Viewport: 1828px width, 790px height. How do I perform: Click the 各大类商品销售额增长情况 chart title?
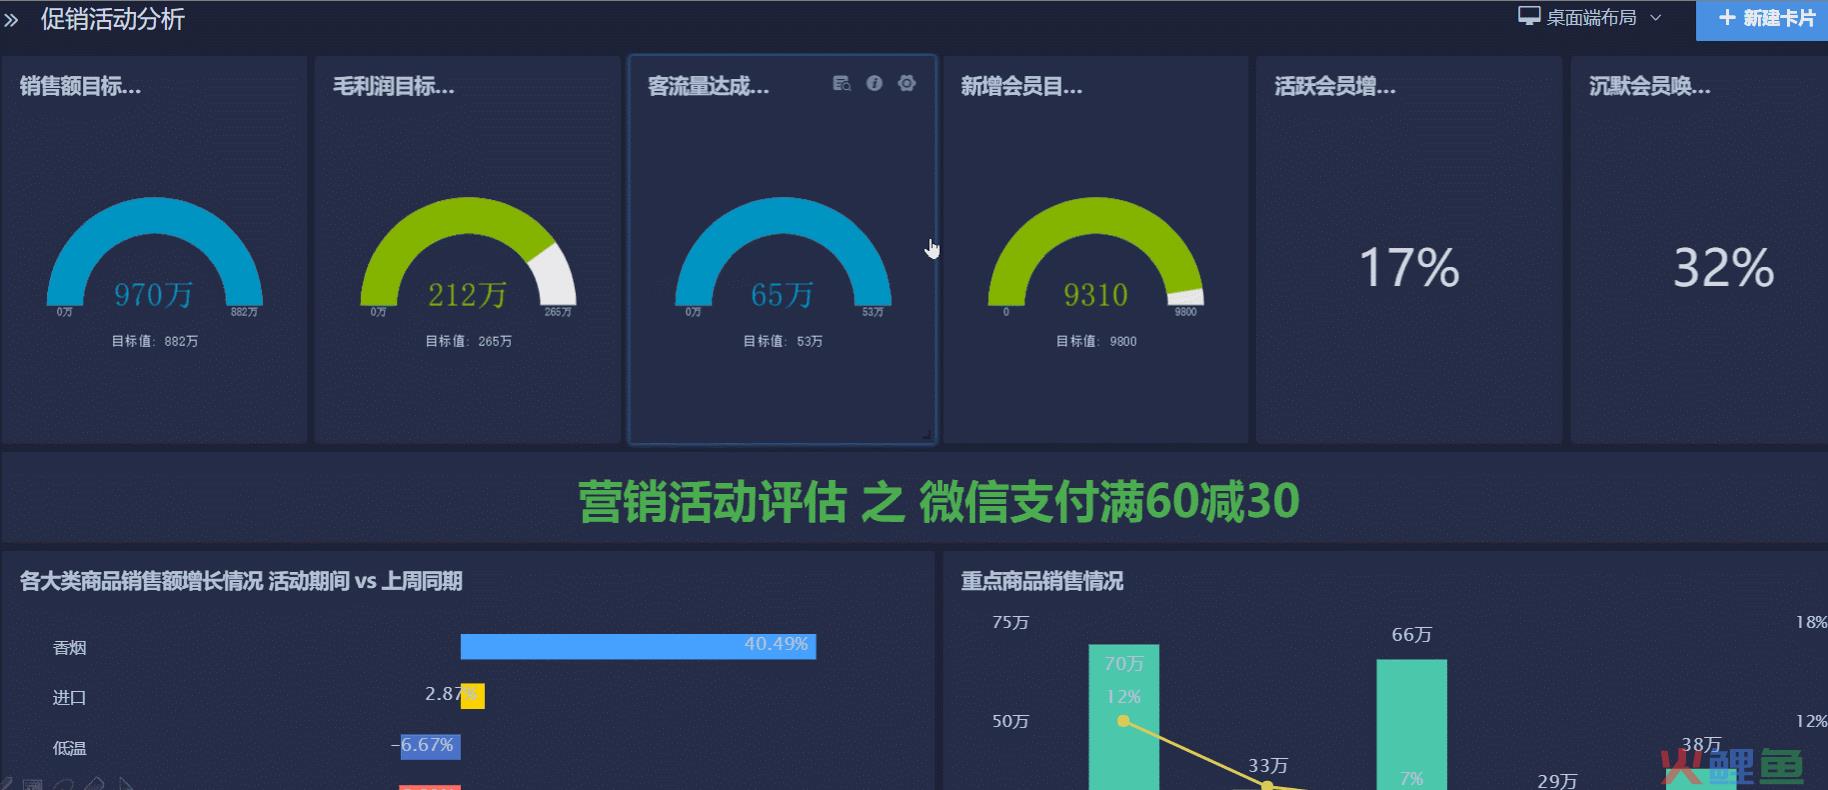tap(241, 581)
